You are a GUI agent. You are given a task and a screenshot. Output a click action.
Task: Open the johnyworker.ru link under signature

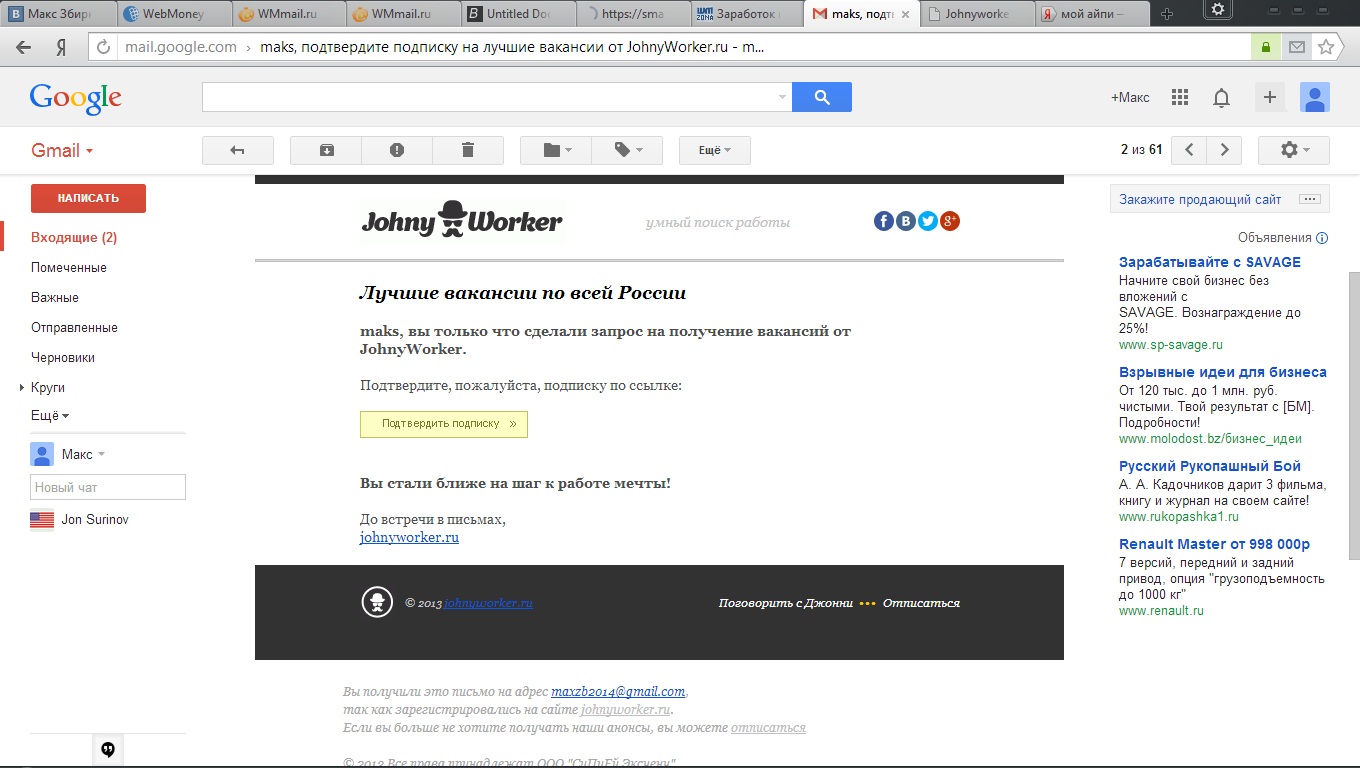[409, 537]
